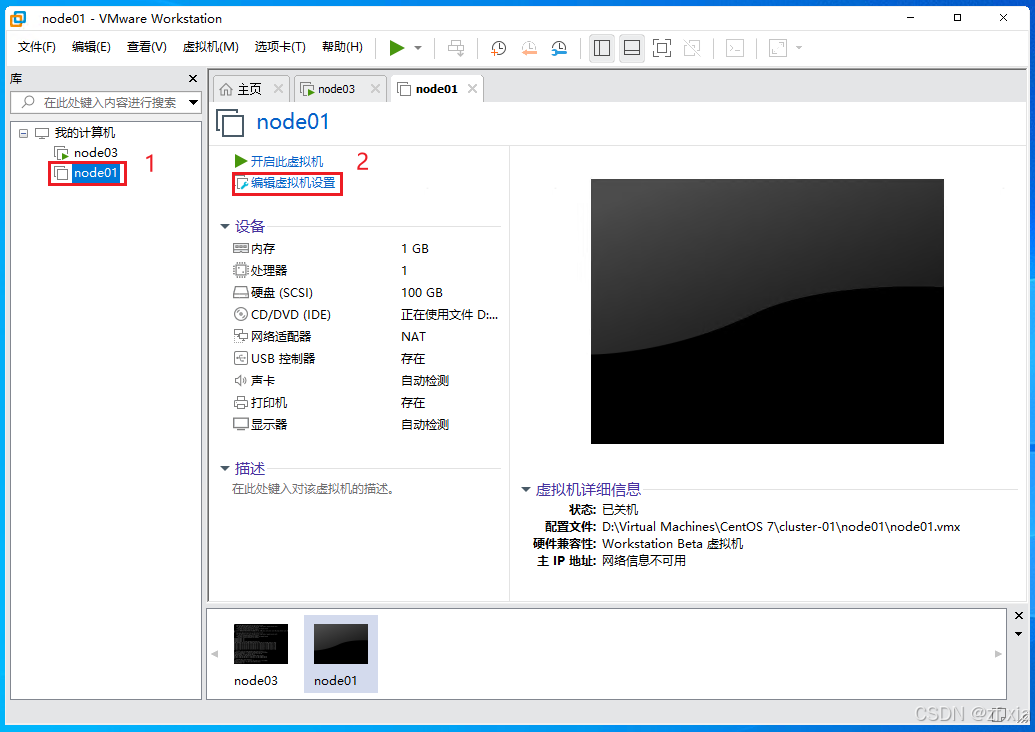Switch to the node03 tab
Viewport: 1035px width, 732px height.
pyautogui.click(x=336, y=89)
